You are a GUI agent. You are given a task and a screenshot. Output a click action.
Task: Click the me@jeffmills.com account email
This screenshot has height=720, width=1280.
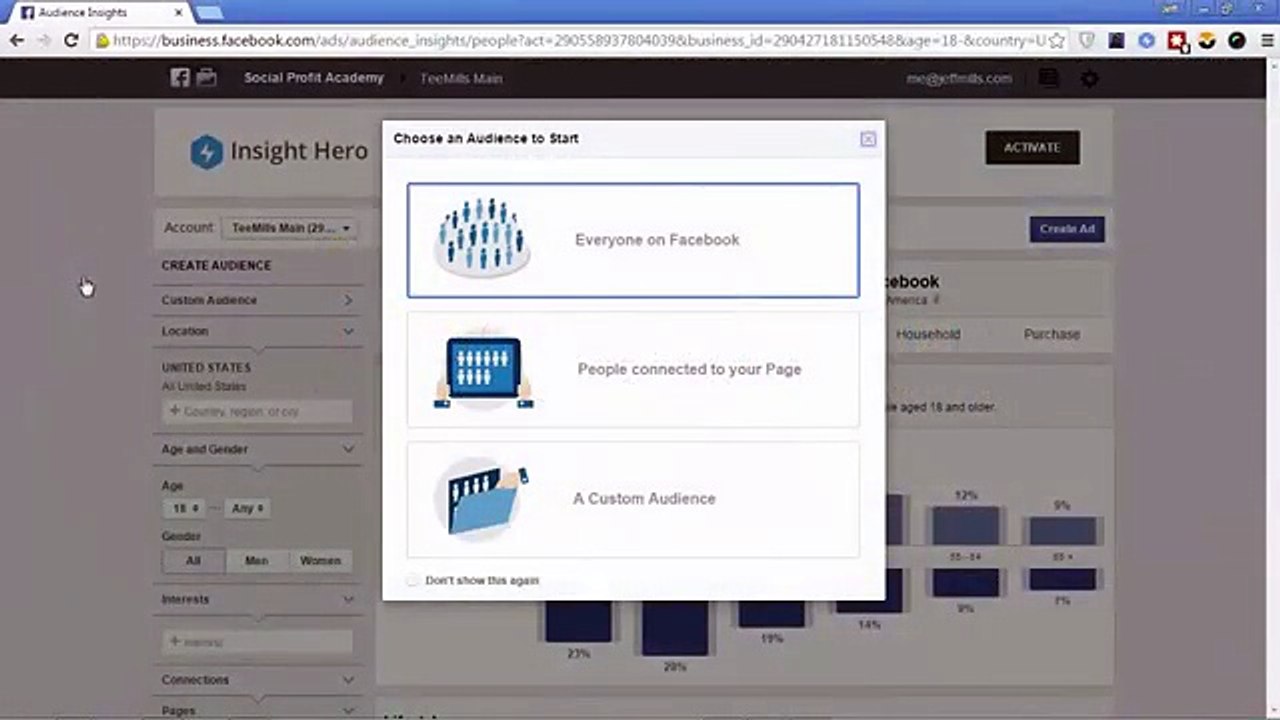959,78
